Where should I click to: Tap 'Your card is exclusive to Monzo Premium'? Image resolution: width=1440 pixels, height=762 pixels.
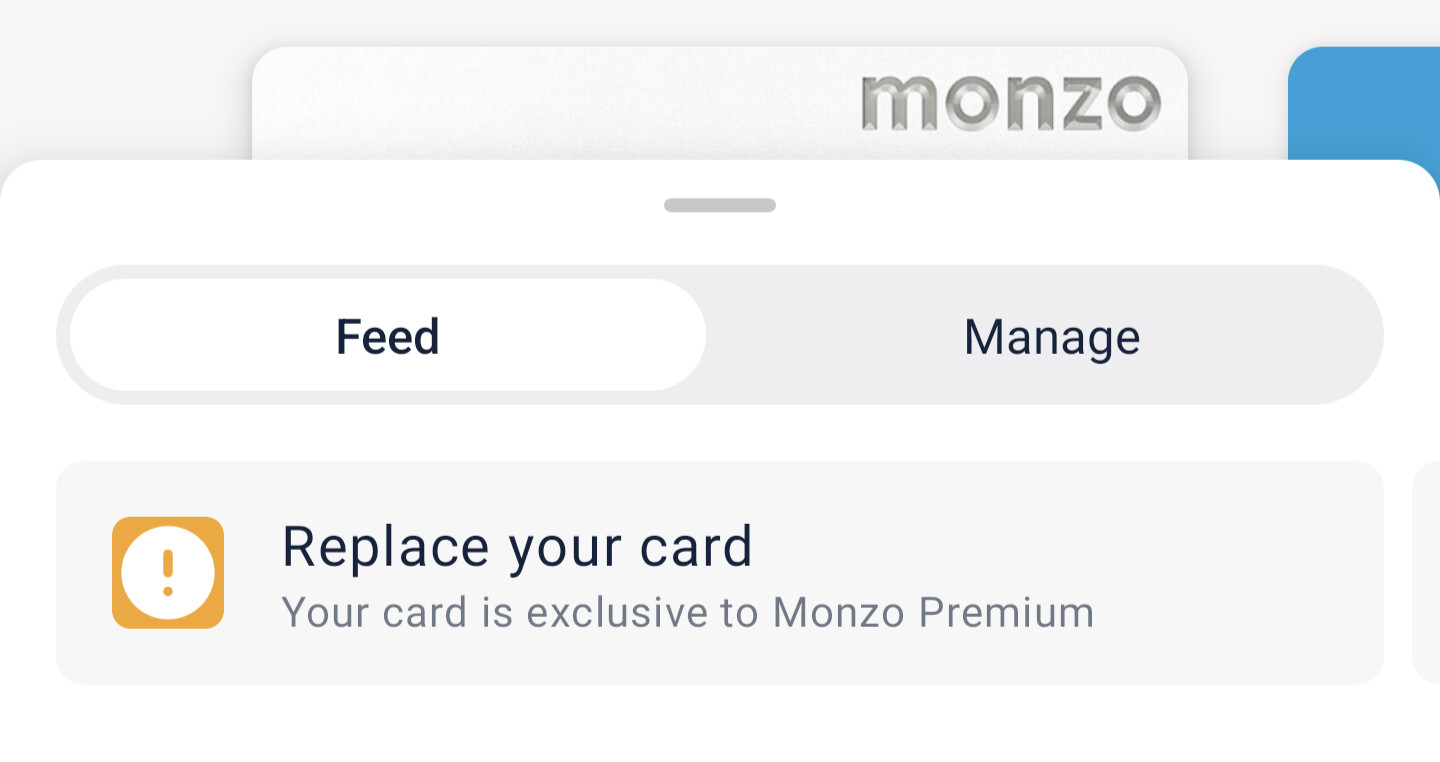point(687,612)
